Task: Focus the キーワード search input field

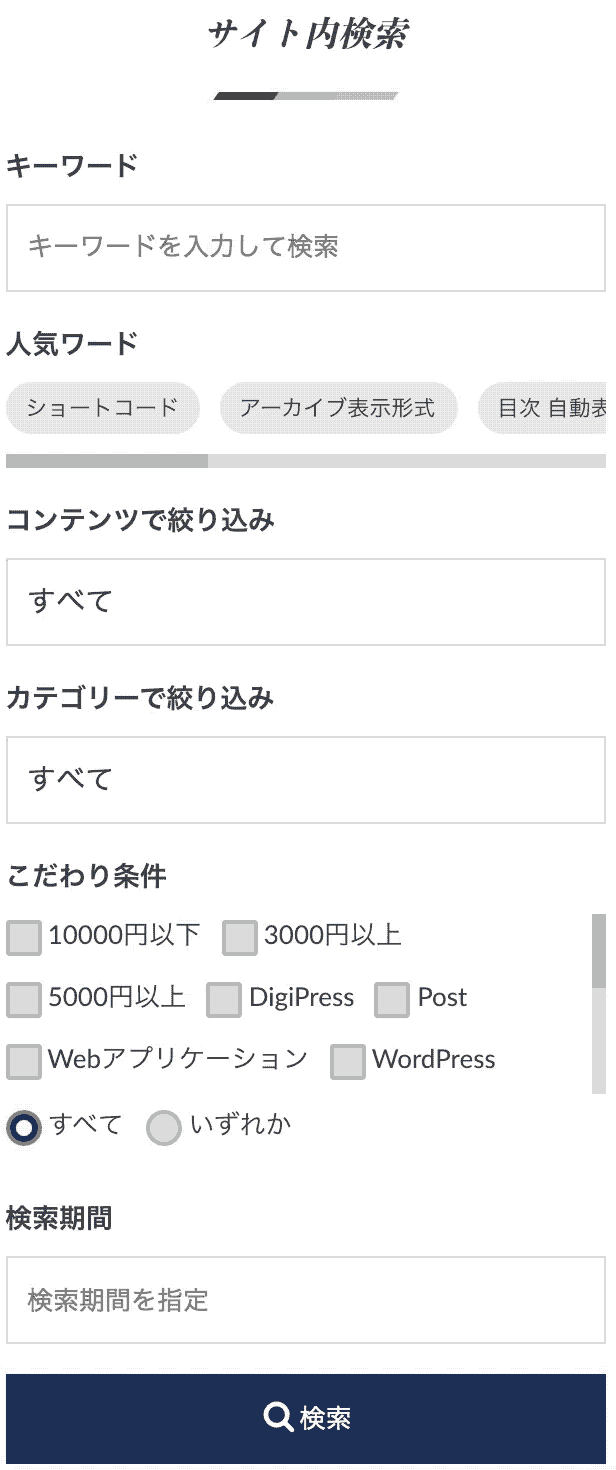Action: [306, 248]
